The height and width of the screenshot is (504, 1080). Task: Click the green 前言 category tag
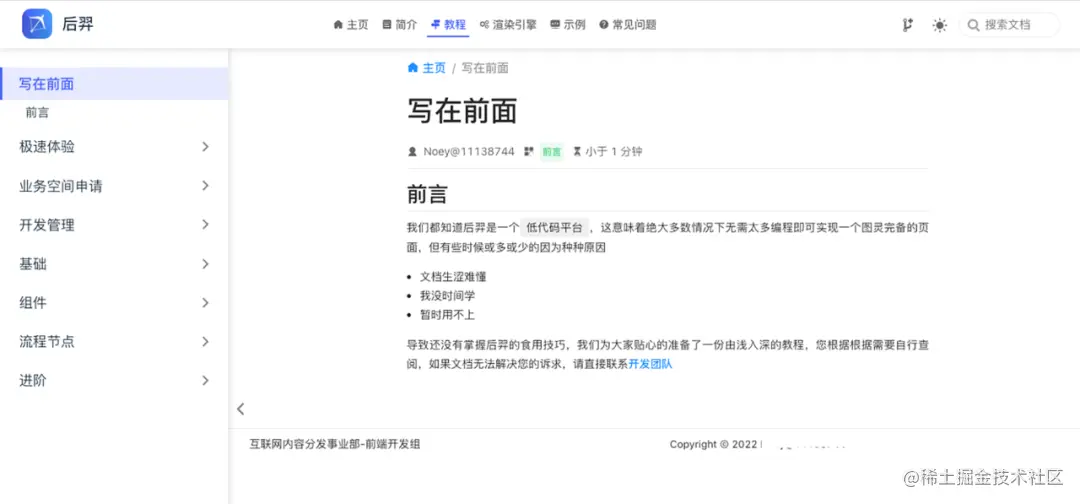tap(551, 151)
